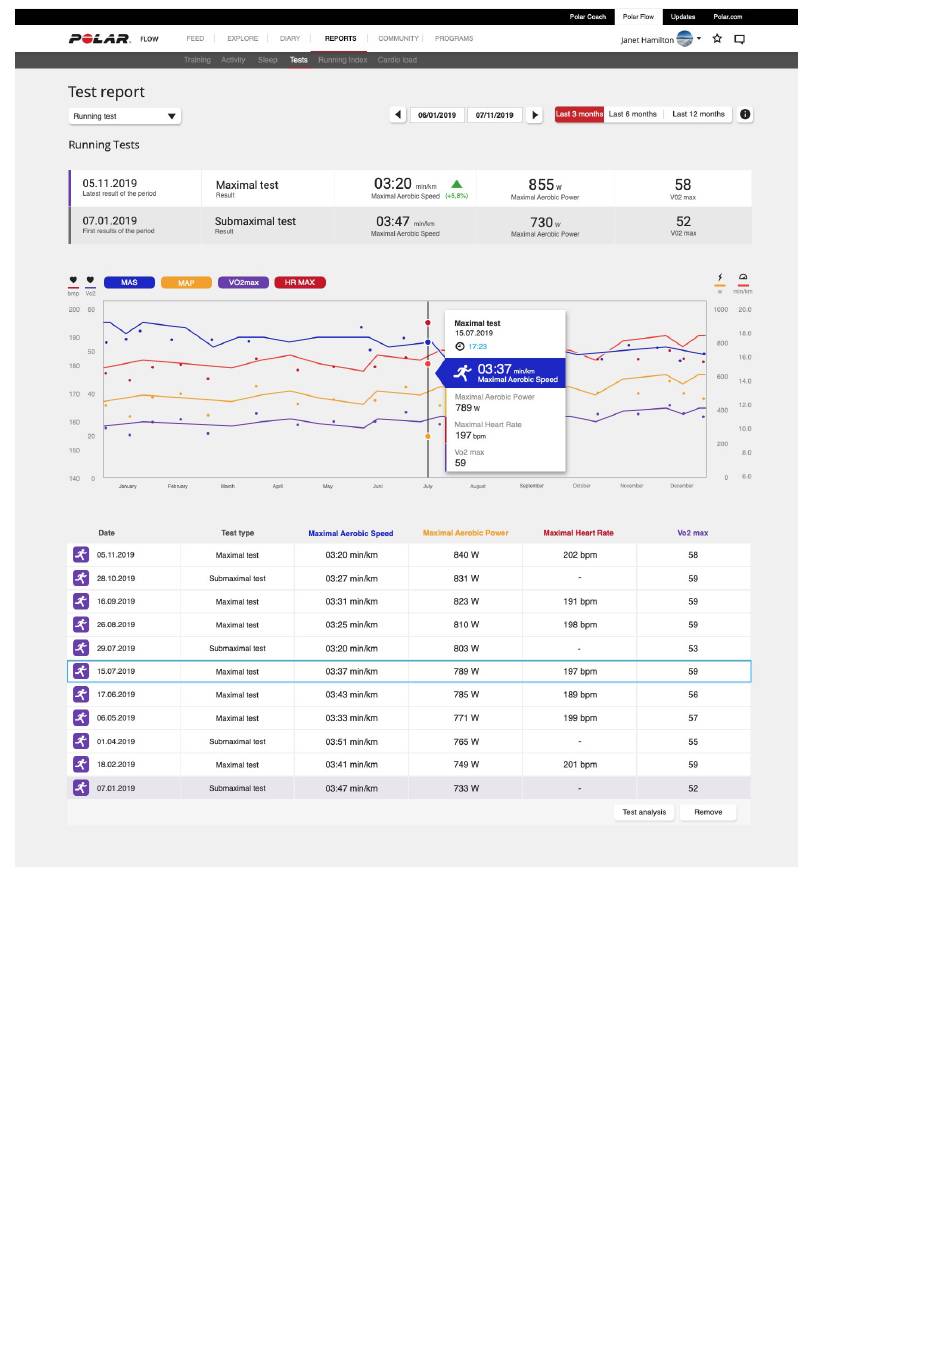Open the DIARY menu

(x=290, y=39)
